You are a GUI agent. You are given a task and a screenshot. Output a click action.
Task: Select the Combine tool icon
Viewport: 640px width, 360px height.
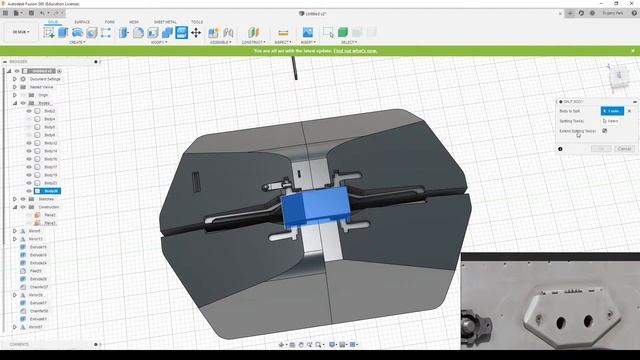(167, 33)
